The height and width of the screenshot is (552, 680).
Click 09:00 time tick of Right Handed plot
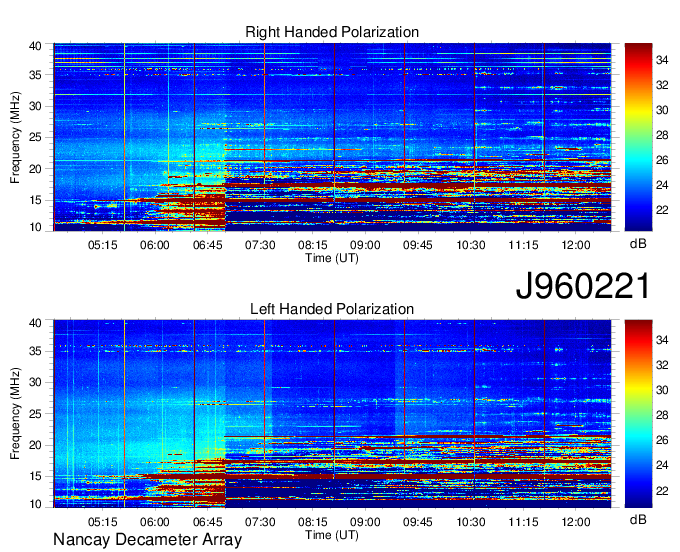(365, 245)
